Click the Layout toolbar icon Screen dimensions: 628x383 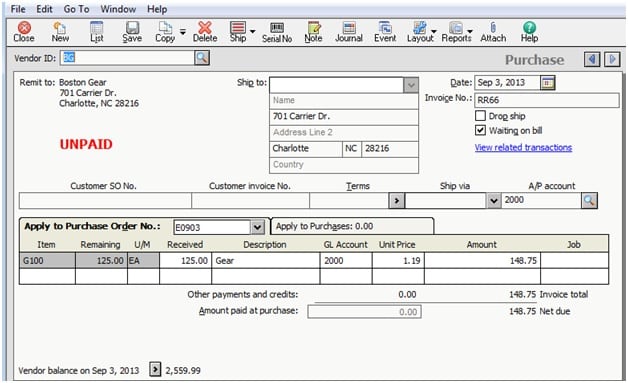pos(420,32)
